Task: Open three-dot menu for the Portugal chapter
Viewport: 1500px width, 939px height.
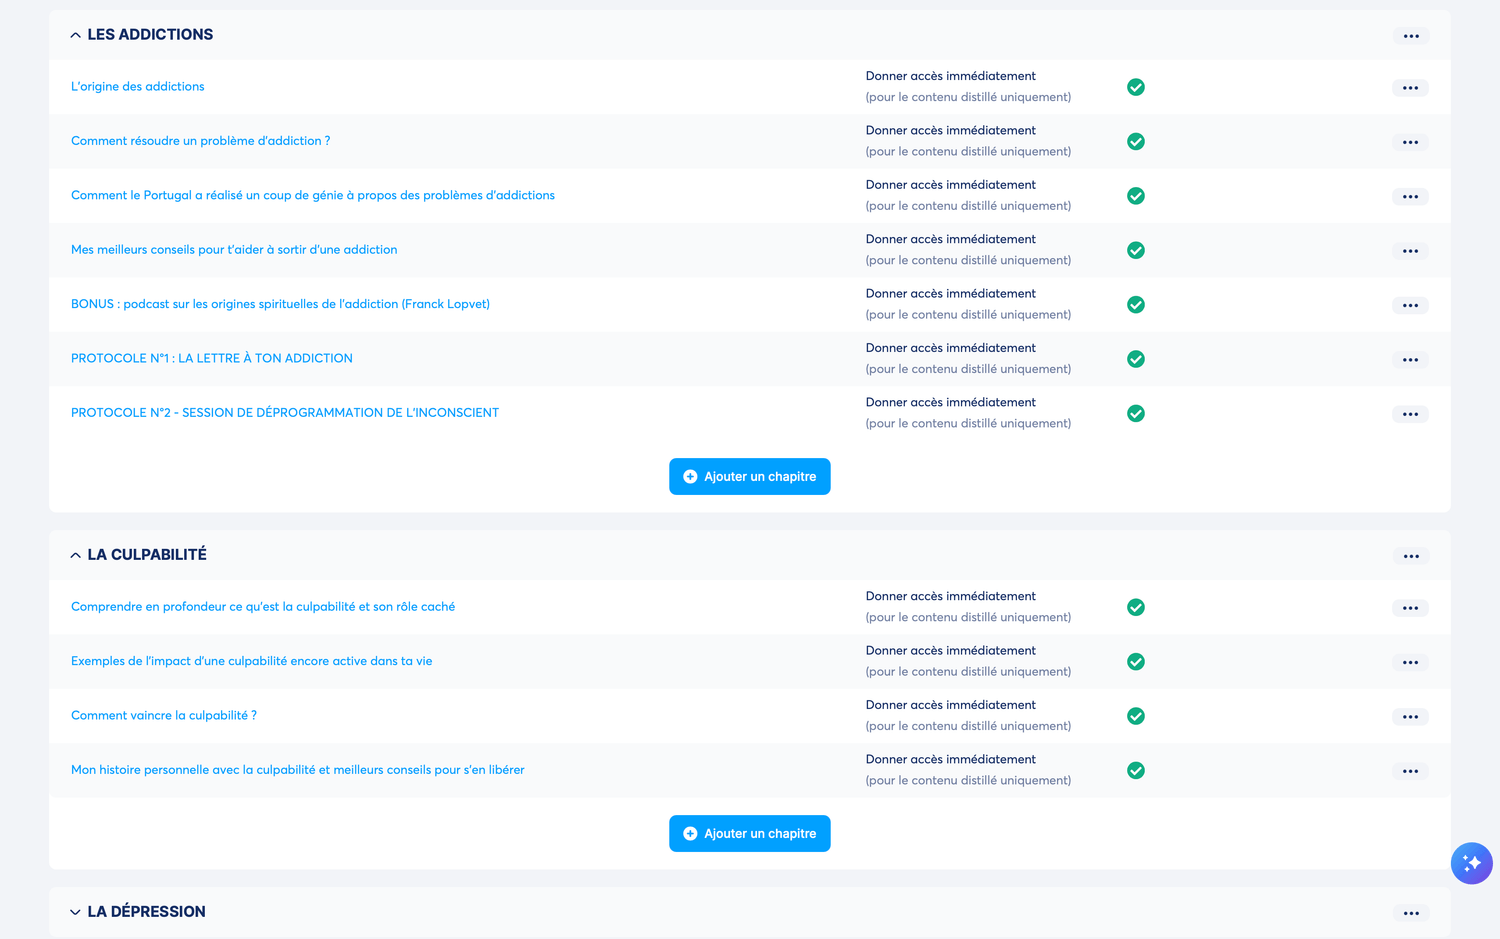Action: tap(1410, 197)
